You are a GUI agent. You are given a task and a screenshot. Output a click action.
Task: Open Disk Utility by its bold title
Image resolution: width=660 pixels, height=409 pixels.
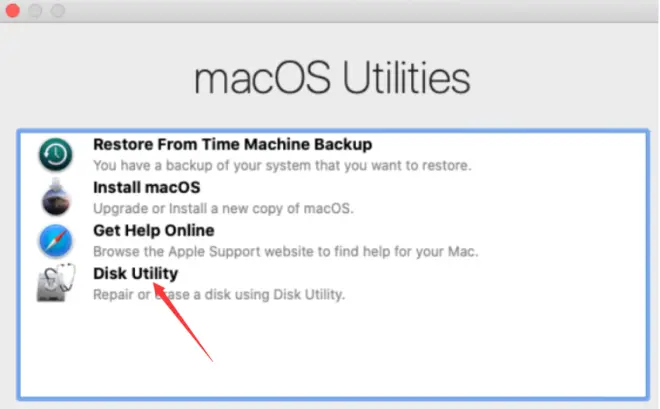(136, 274)
